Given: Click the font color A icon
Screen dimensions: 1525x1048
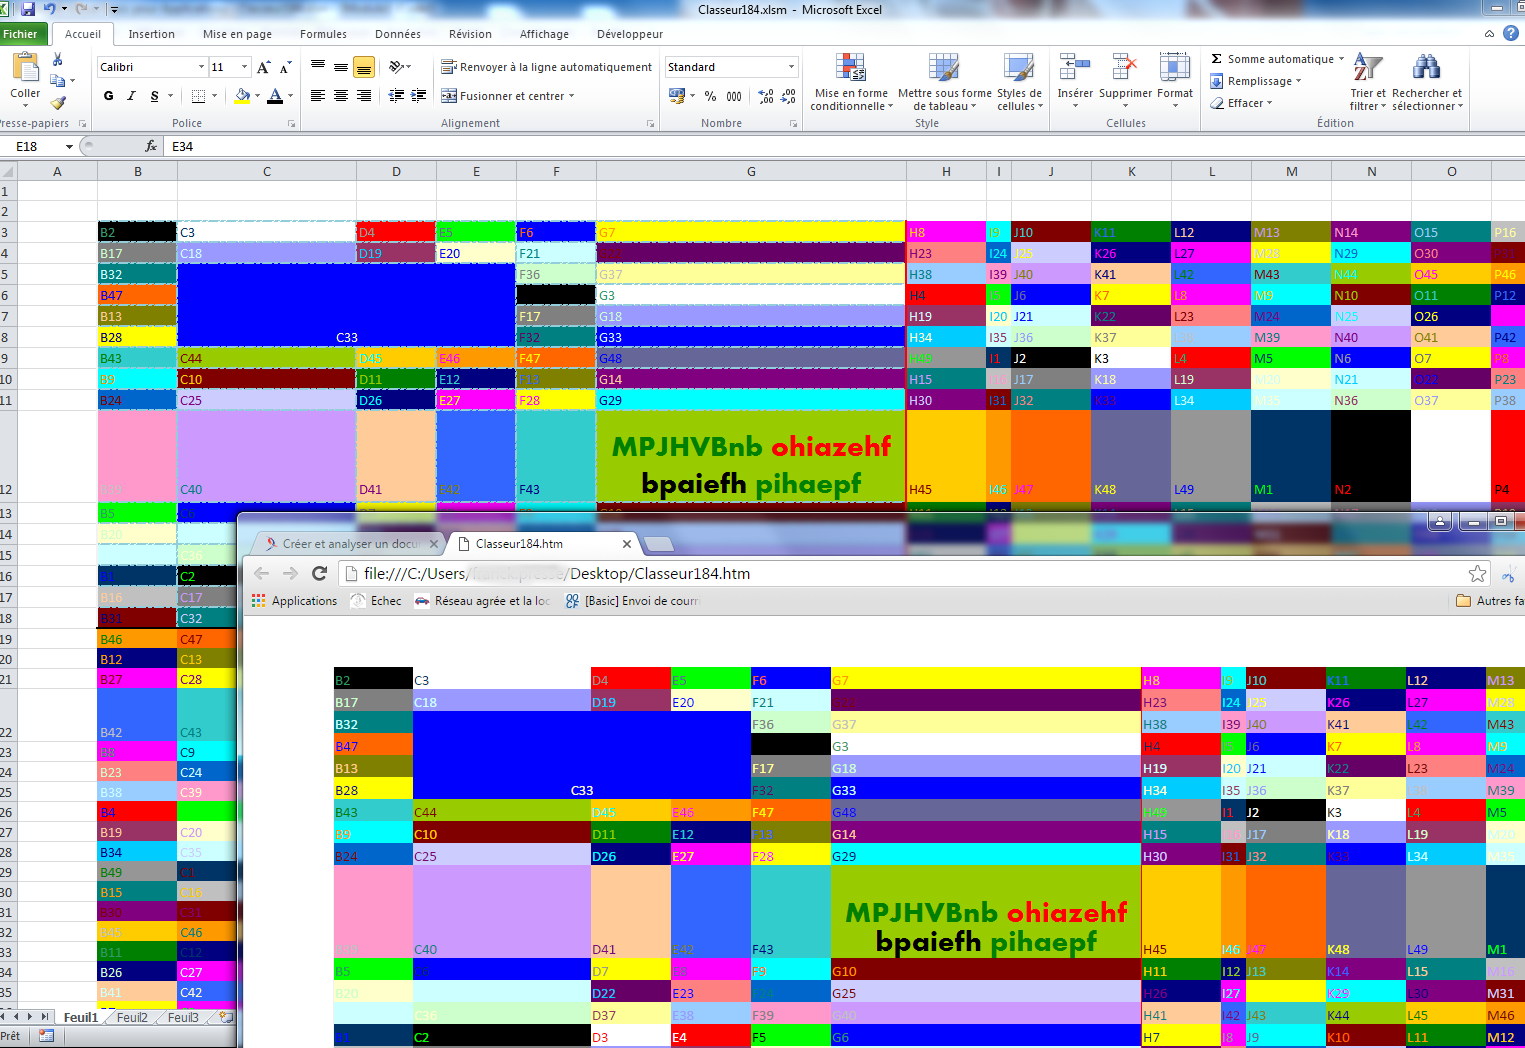Looking at the screenshot, I should (x=275, y=96).
